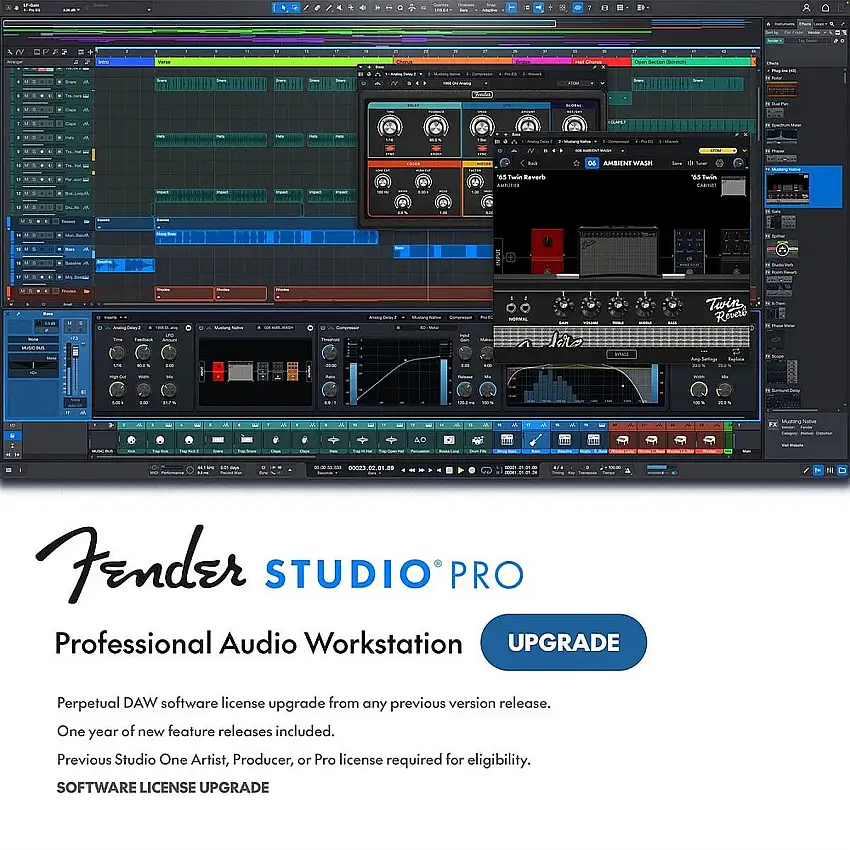Select Mustang Native thumbnail in effects browser
Screen dimensions: 850x850
787,189
